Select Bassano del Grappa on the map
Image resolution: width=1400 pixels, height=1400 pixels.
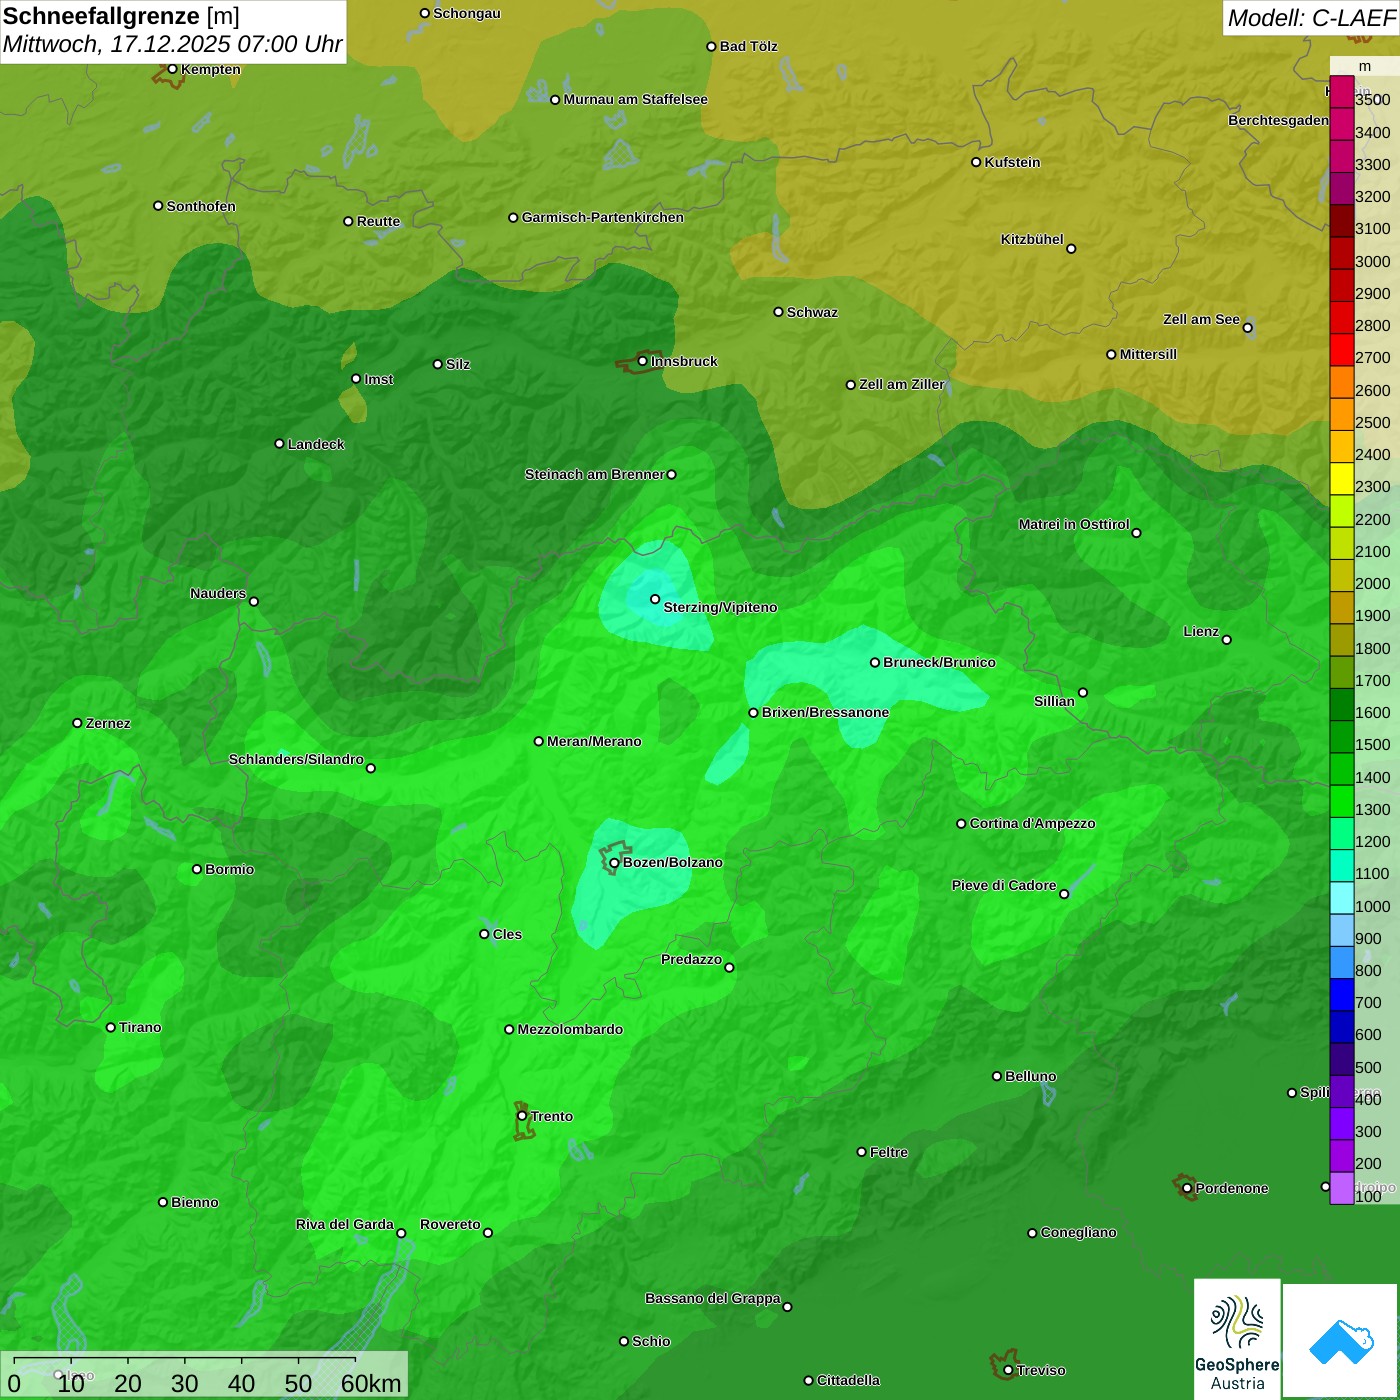click(x=718, y=1300)
